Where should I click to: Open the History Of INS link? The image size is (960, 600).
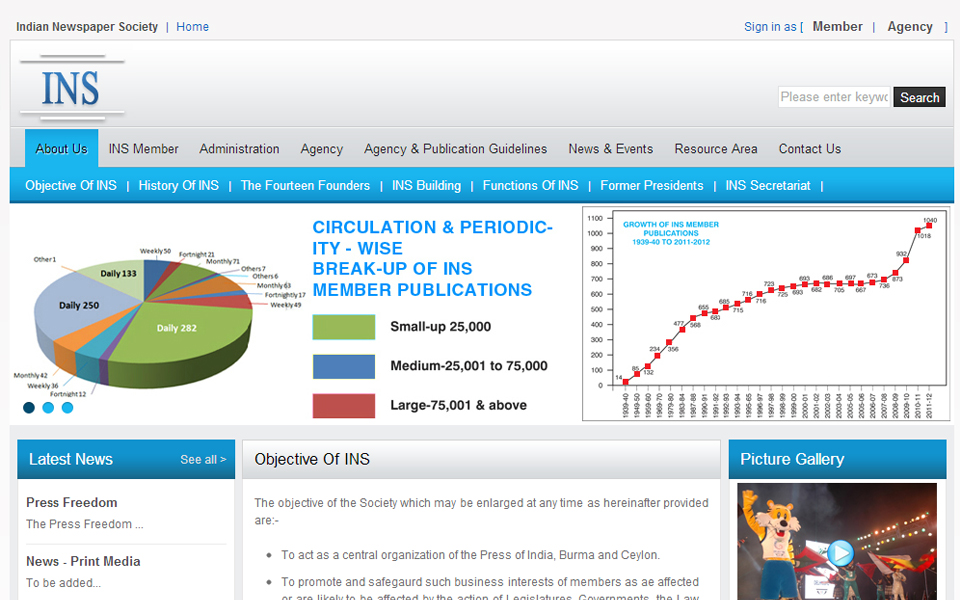click(178, 185)
